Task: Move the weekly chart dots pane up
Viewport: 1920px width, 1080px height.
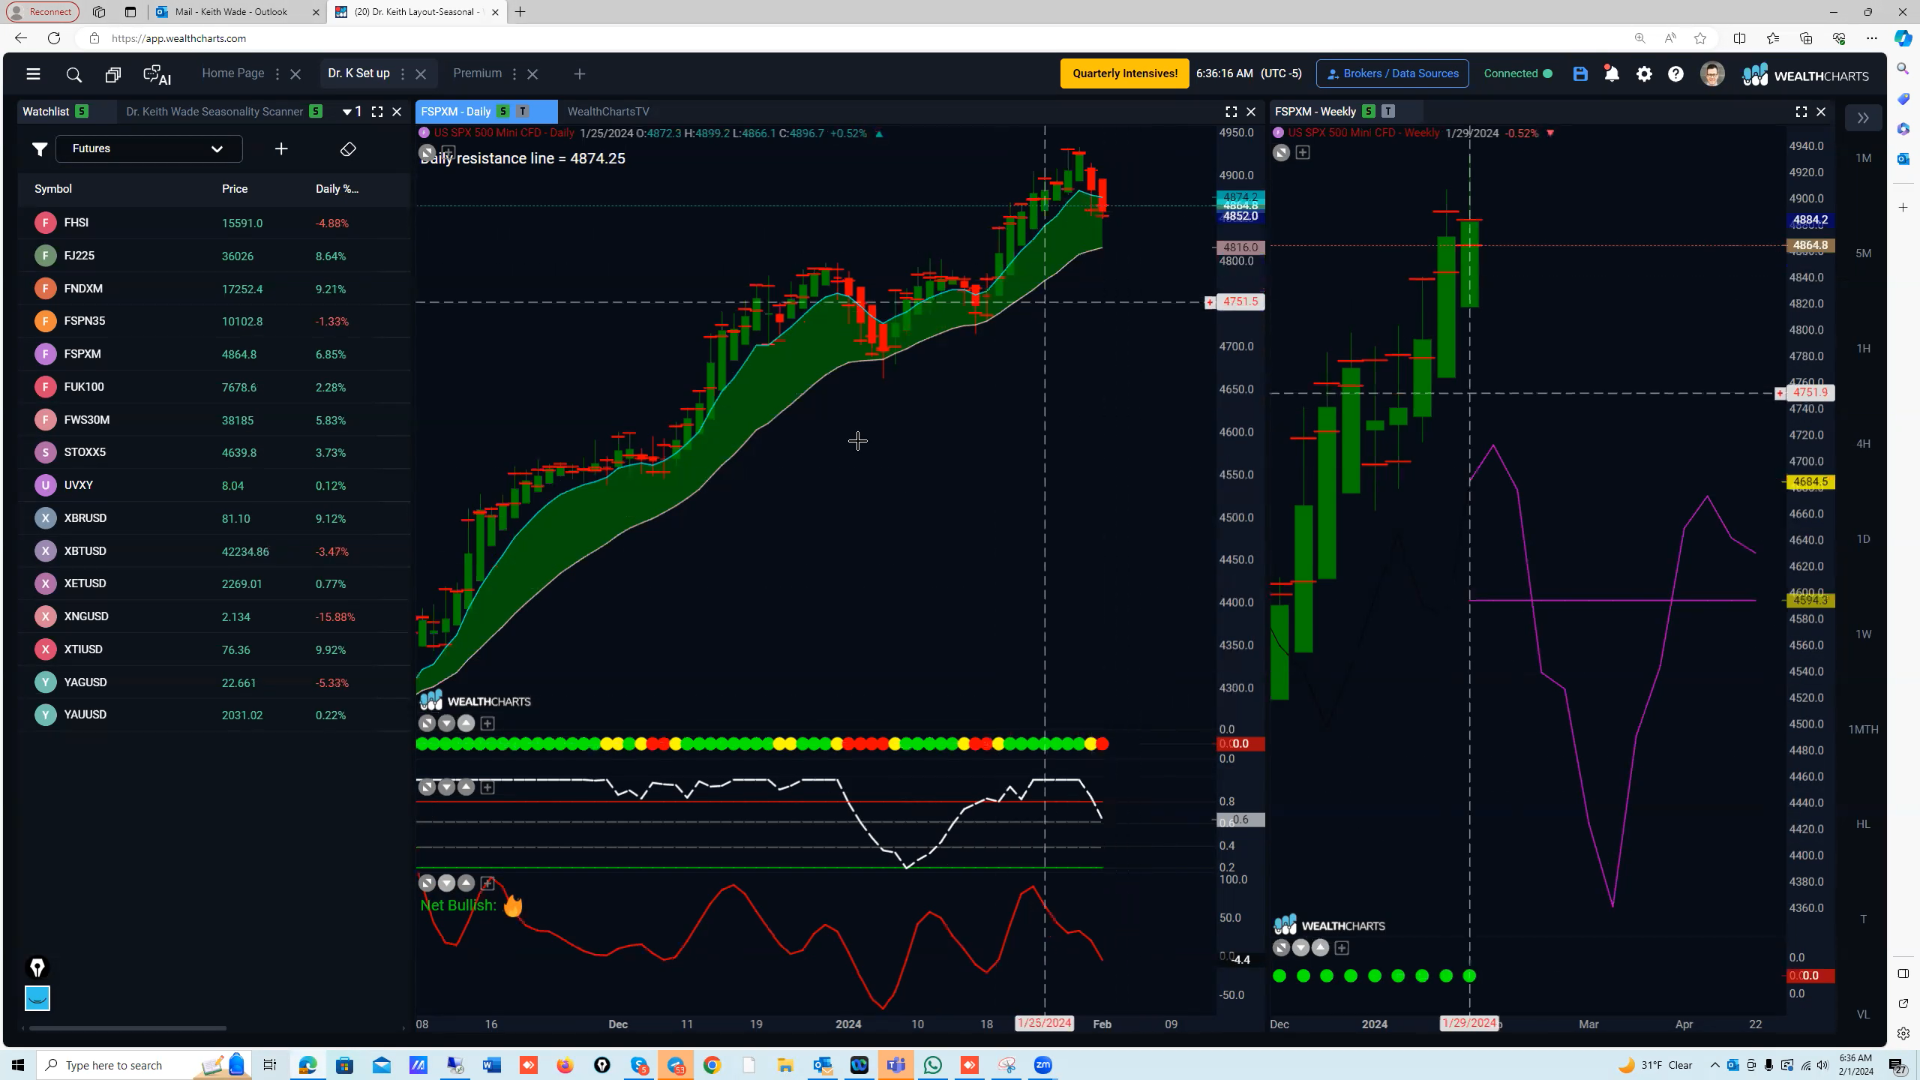Action: pyautogui.click(x=1320, y=948)
